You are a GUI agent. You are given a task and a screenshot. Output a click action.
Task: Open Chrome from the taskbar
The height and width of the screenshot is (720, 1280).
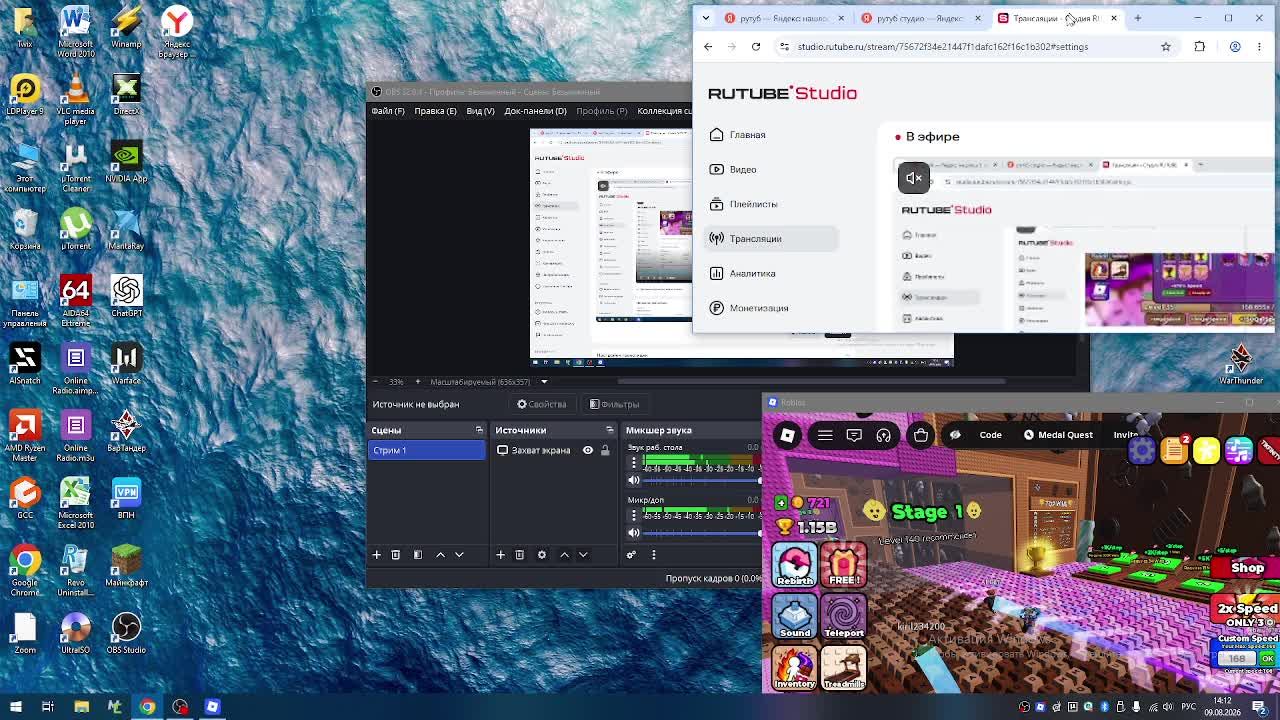point(147,707)
